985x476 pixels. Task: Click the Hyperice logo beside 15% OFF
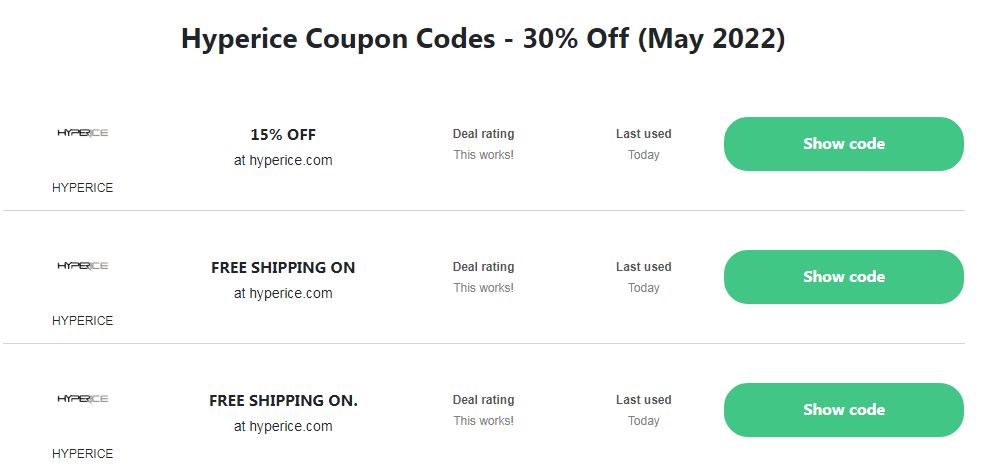(83, 133)
